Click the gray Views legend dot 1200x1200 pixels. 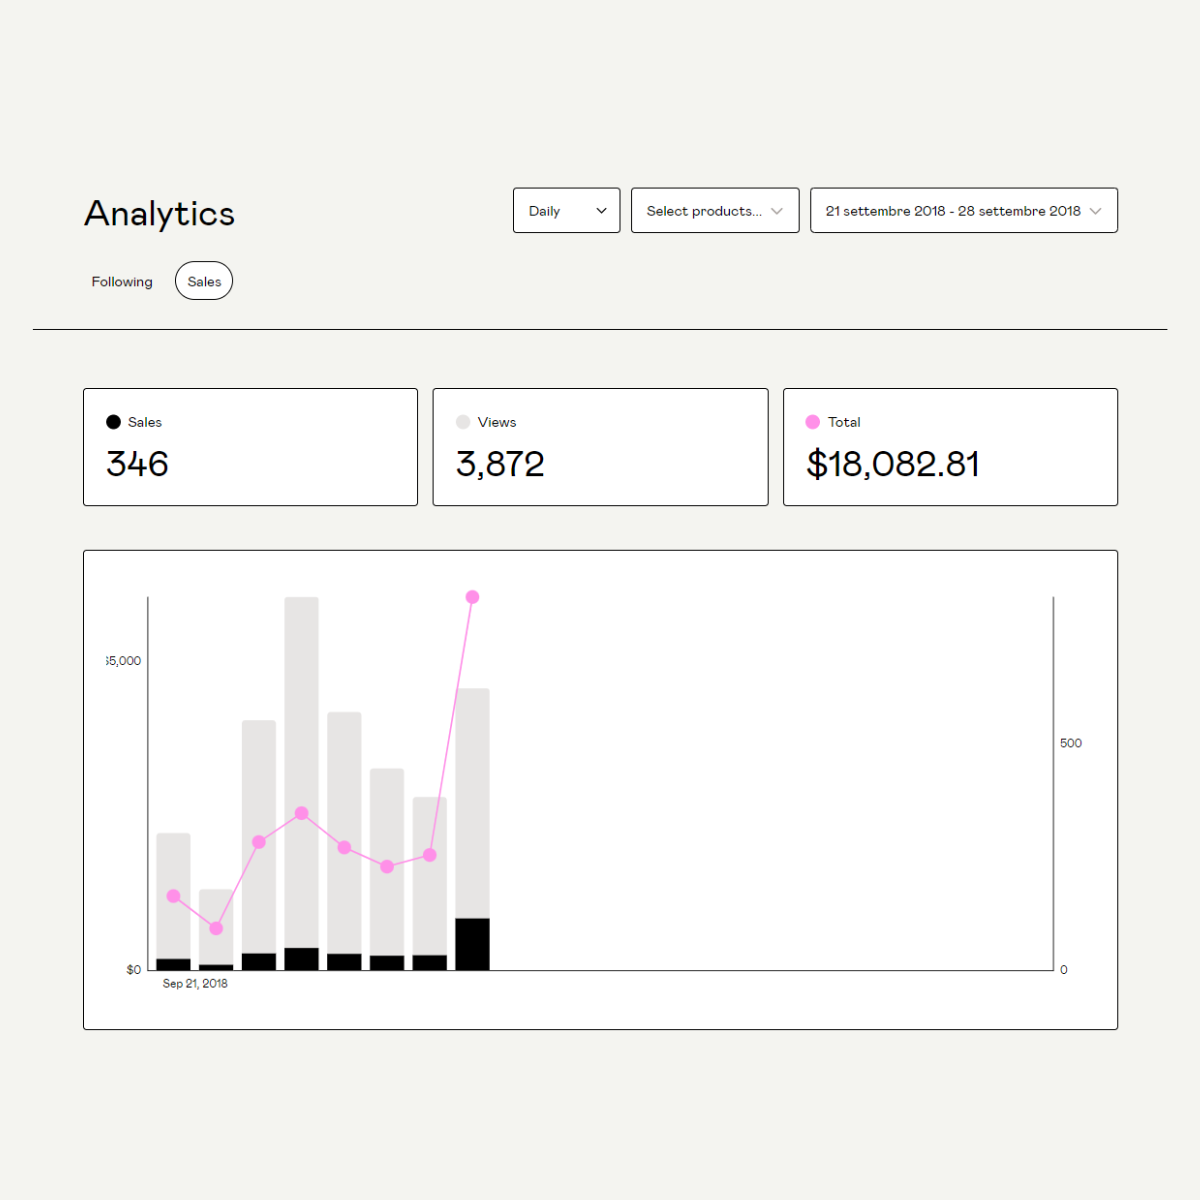coord(463,422)
